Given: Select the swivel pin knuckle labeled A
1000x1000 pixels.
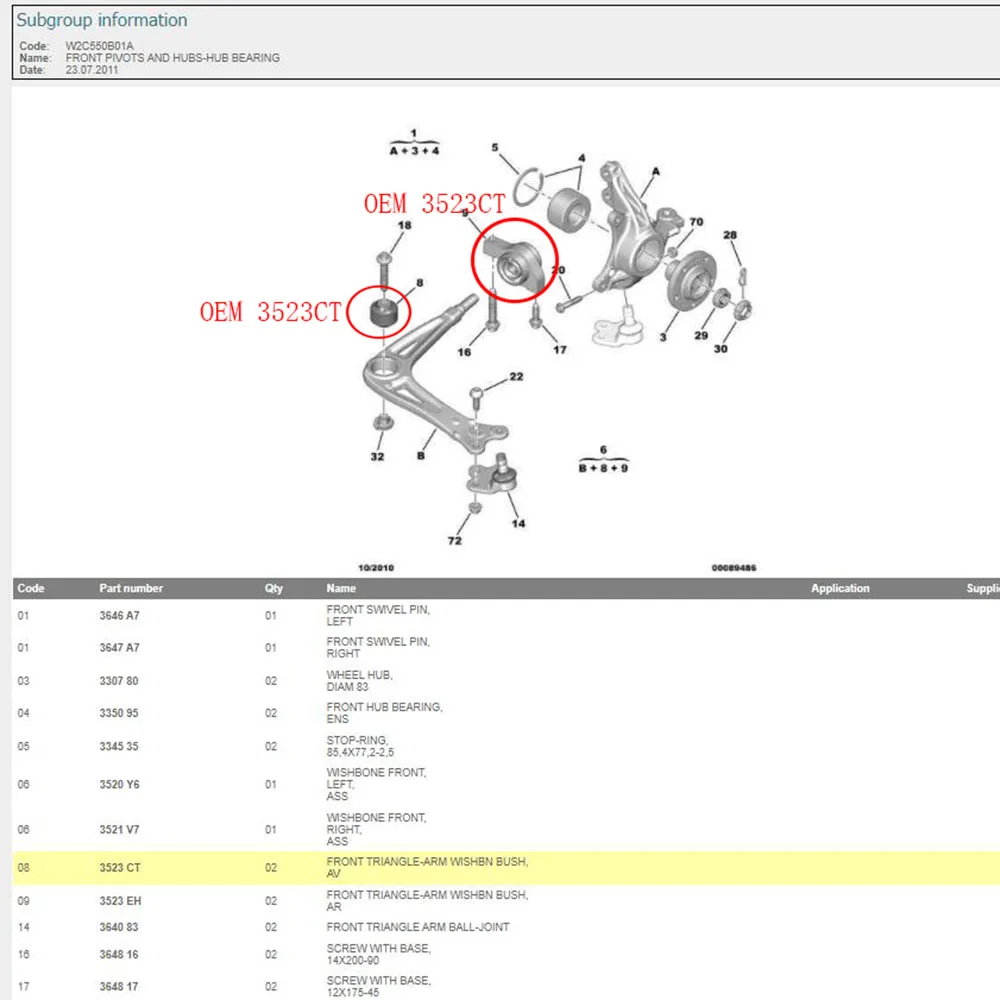Looking at the screenshot, I should [x=630, y=230].
